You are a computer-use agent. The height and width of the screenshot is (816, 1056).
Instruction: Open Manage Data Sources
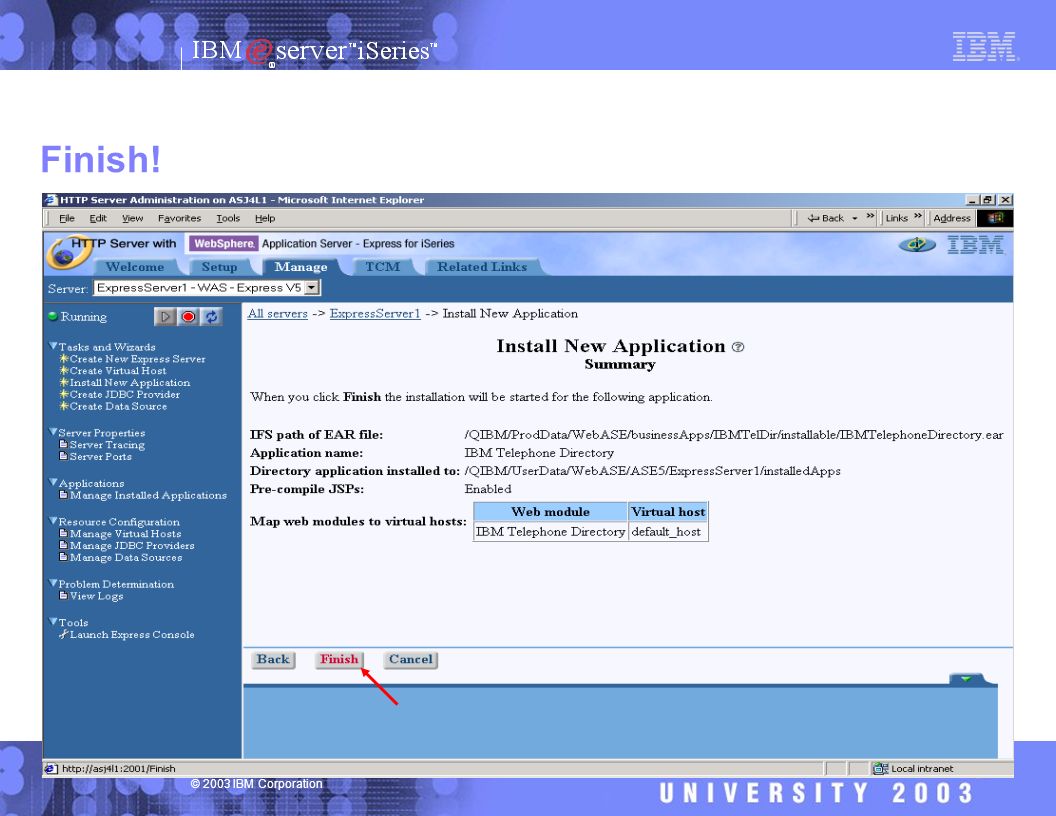click(x=126, y=557)
